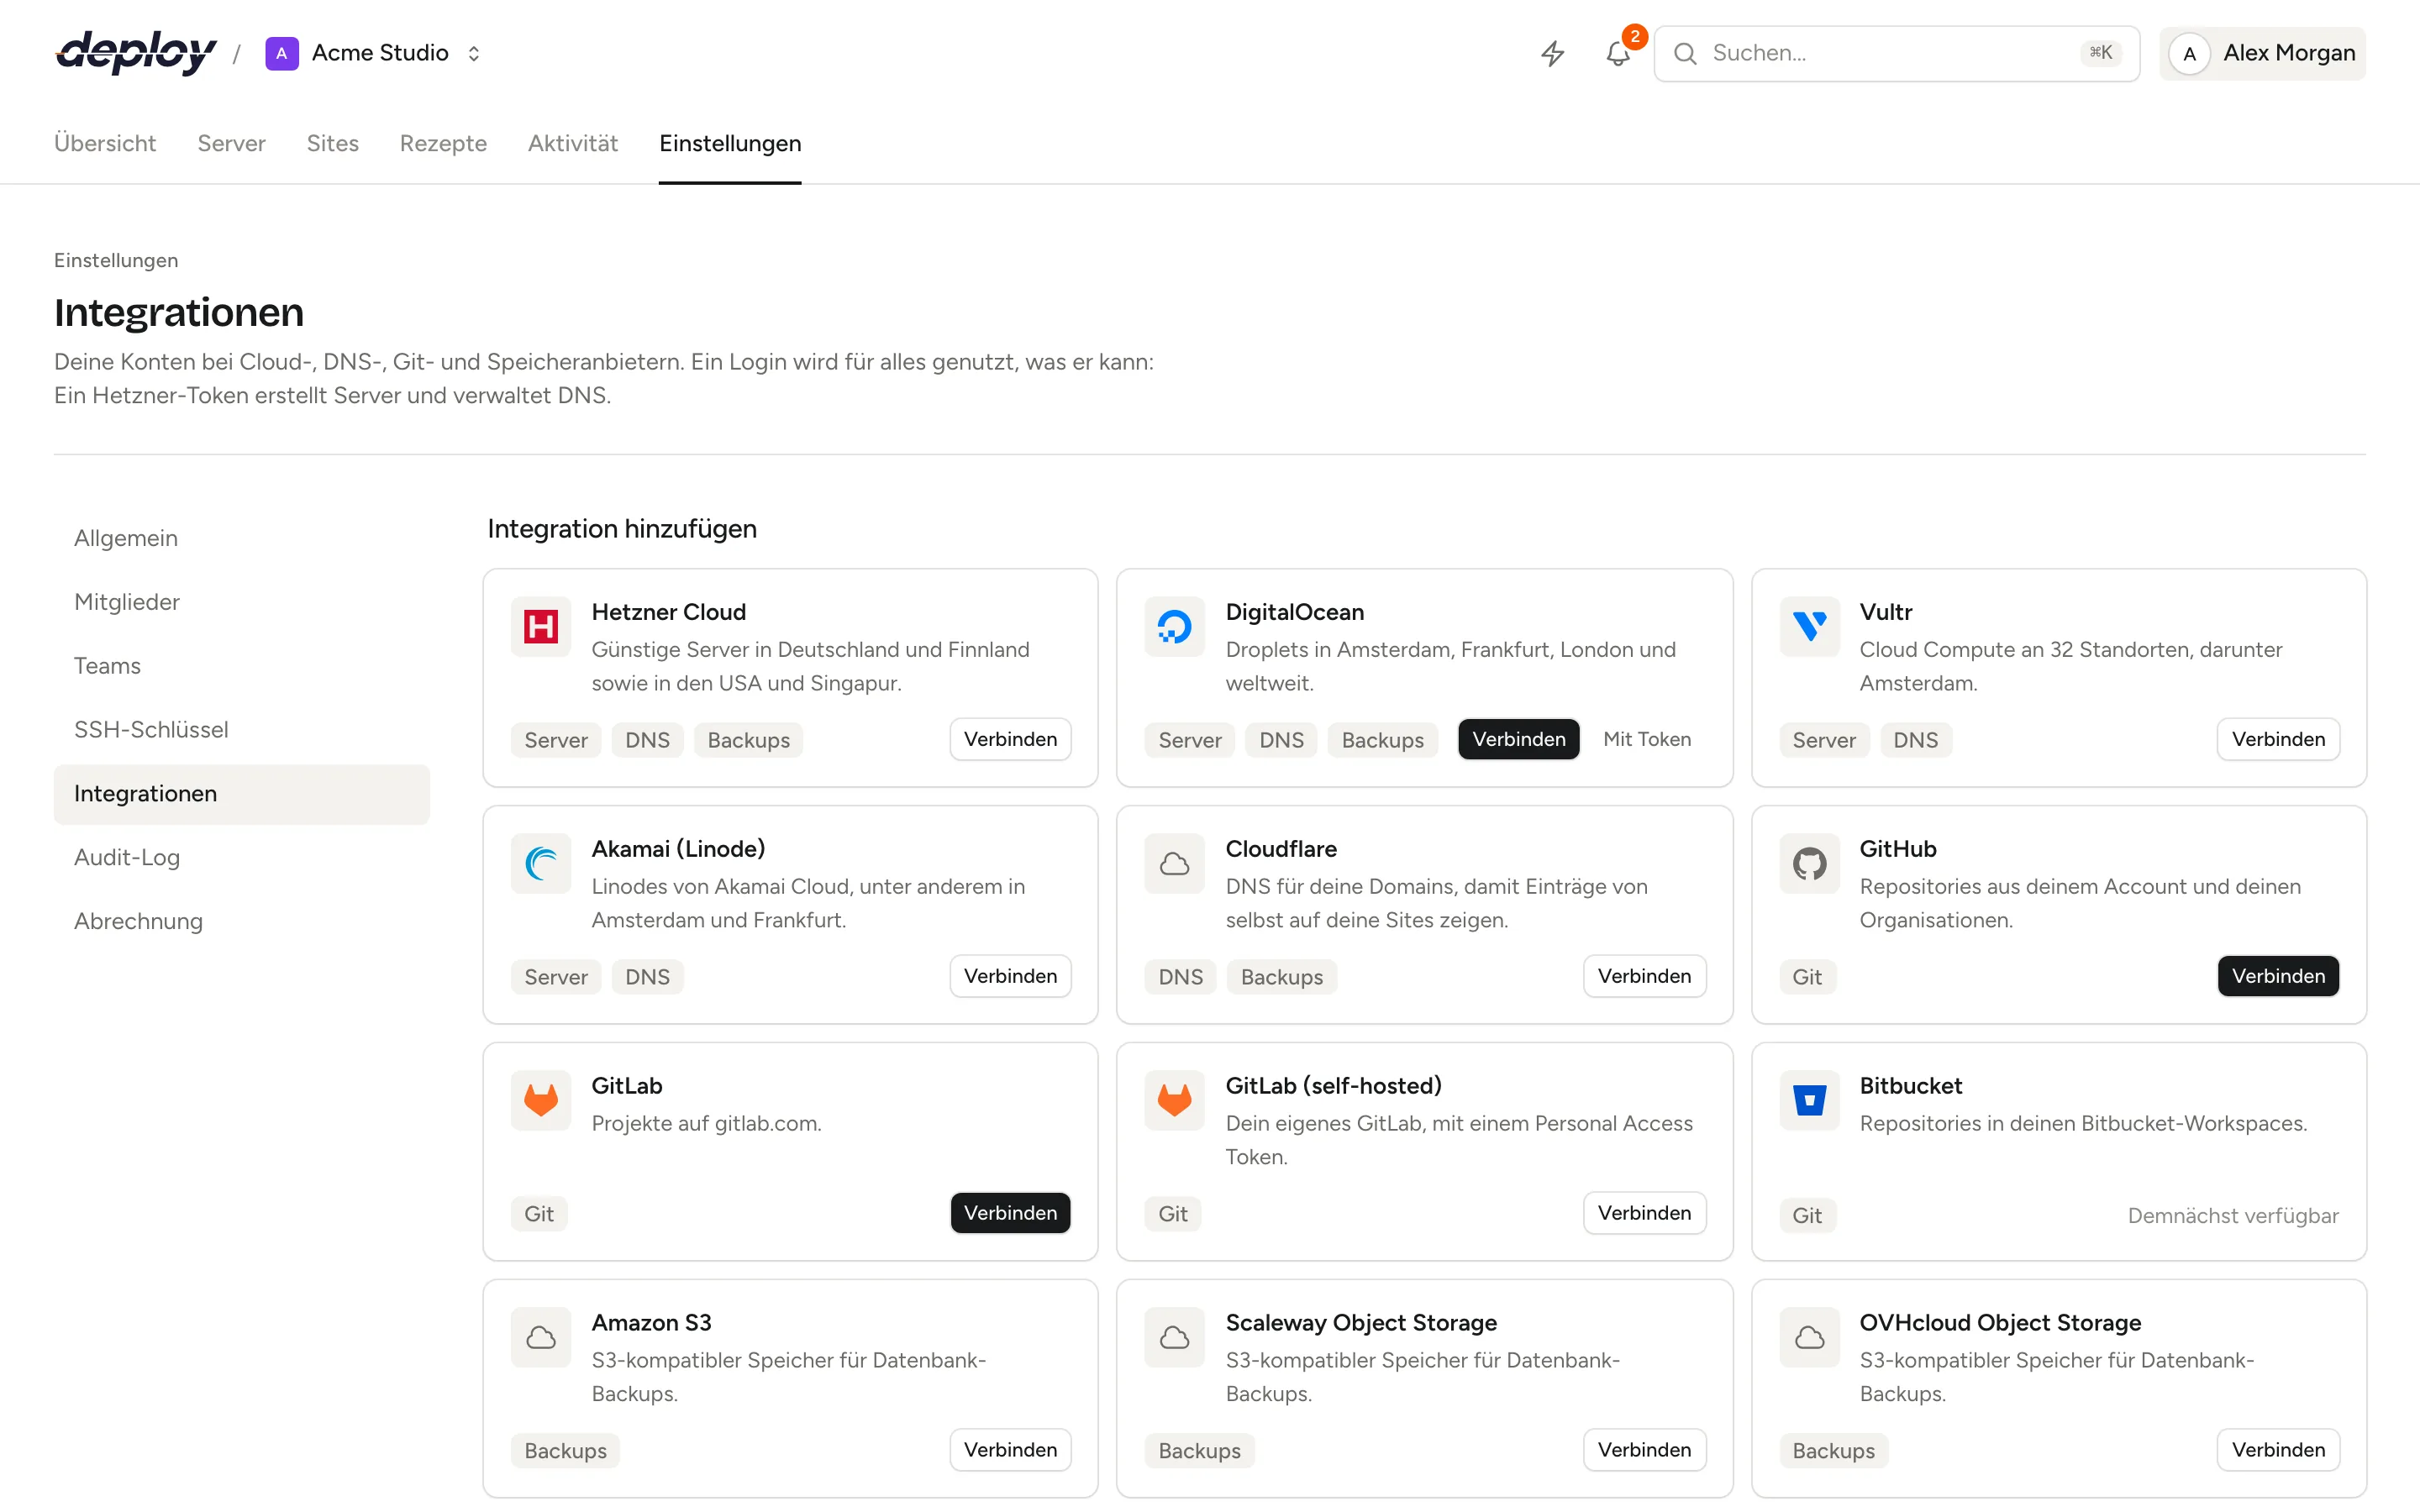This screenshot has height=1512, width=2420.
Task: Click the Backups tag on DigitalOcean
Action: (1382, 740)
